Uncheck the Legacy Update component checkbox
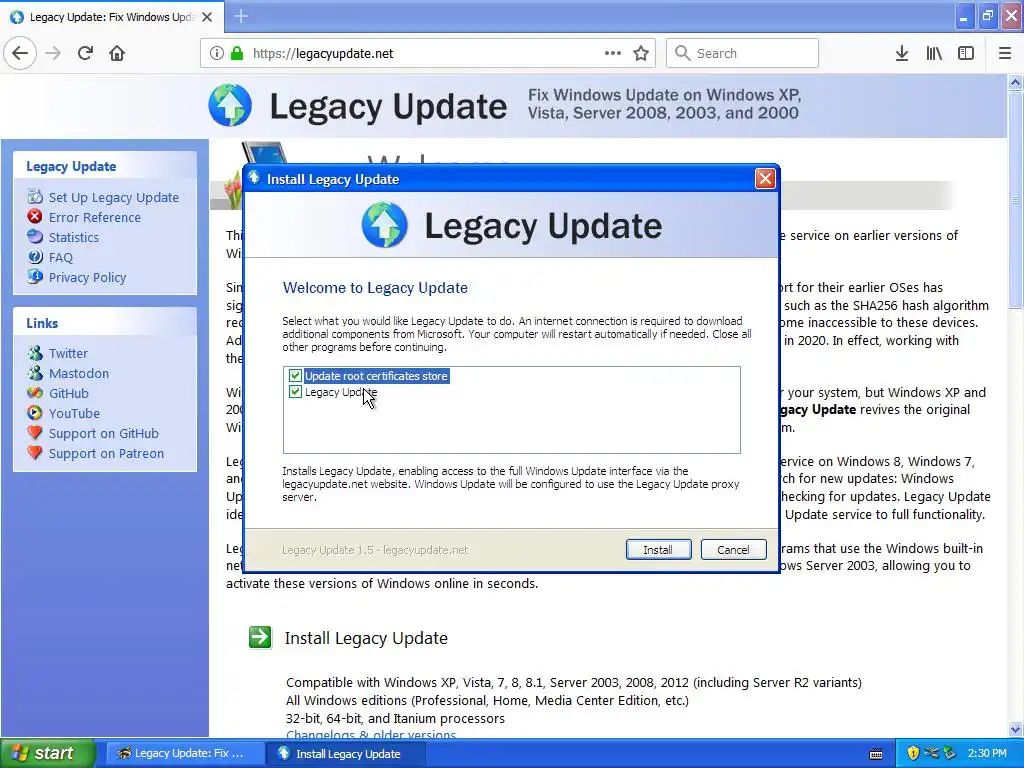The height and width of the screenshot is (768, 1024). [x=295, y=392]
